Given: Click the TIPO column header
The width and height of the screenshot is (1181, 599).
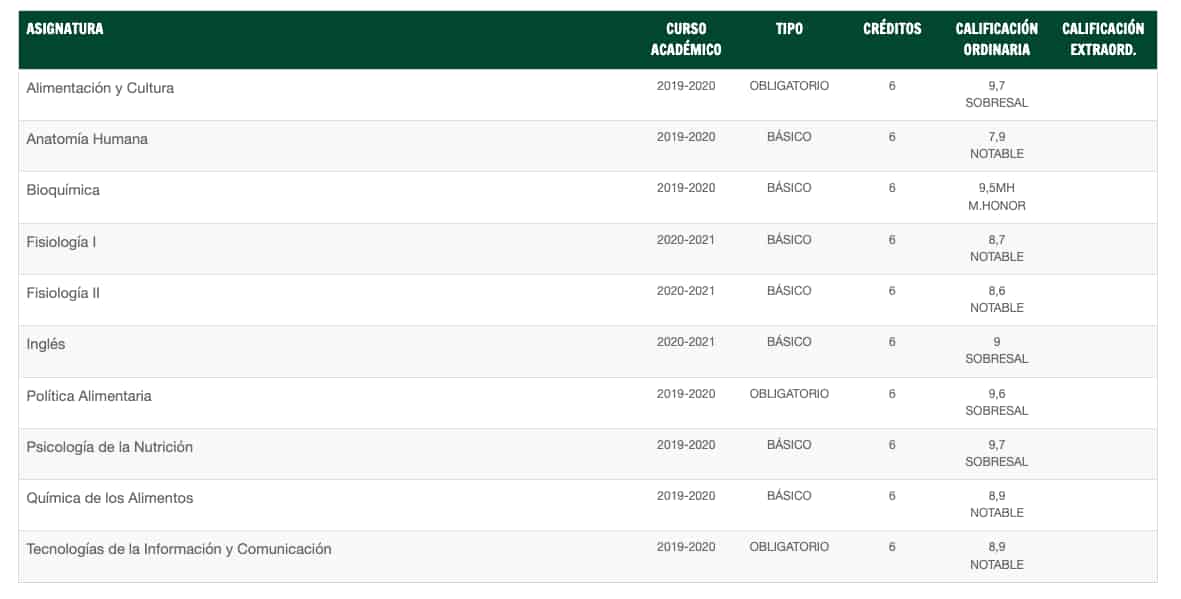Looking at the screenshot, I should click(x=789, y=29).
